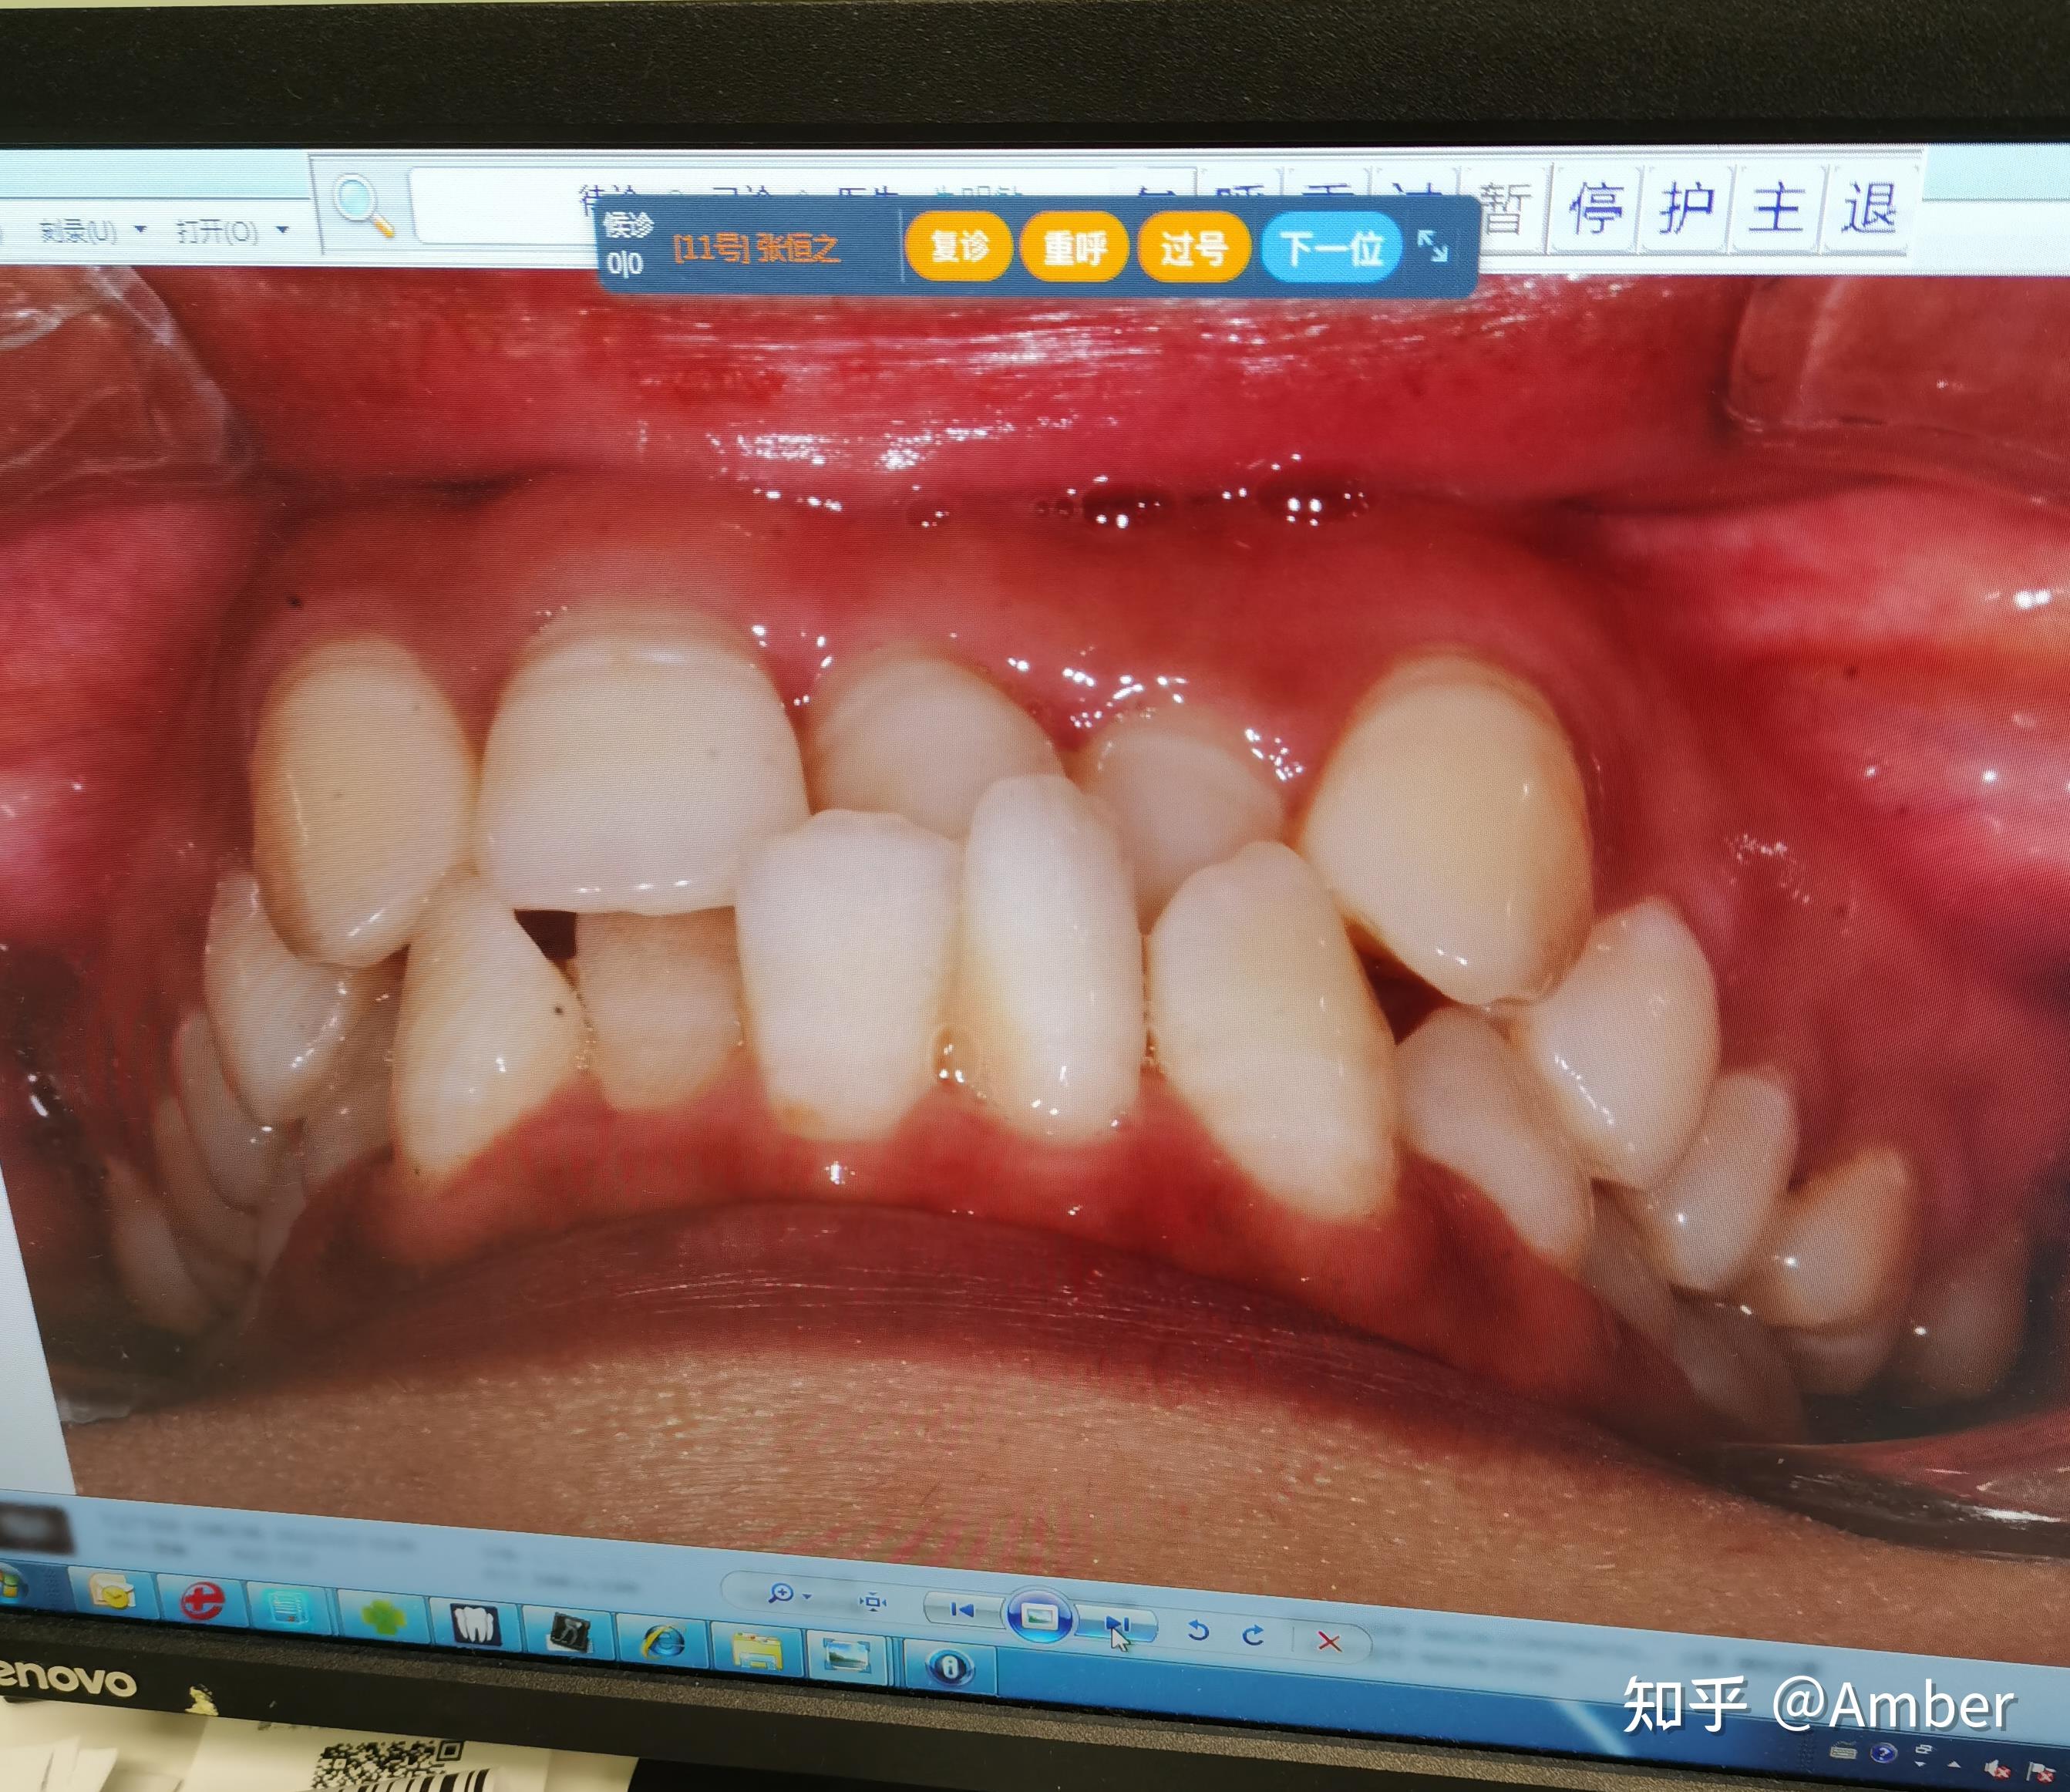Go to the previous photo

point(962,1610)
